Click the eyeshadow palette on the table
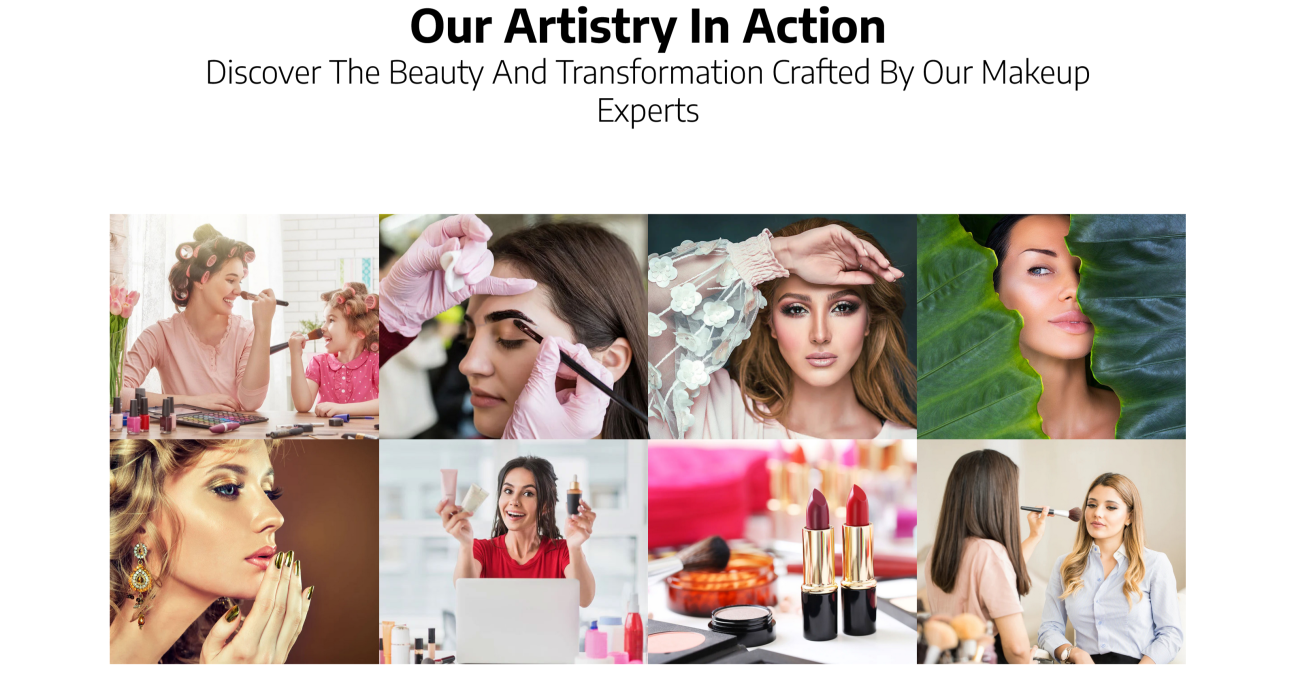The image size is (1296, 700). (x=221, y=419)
